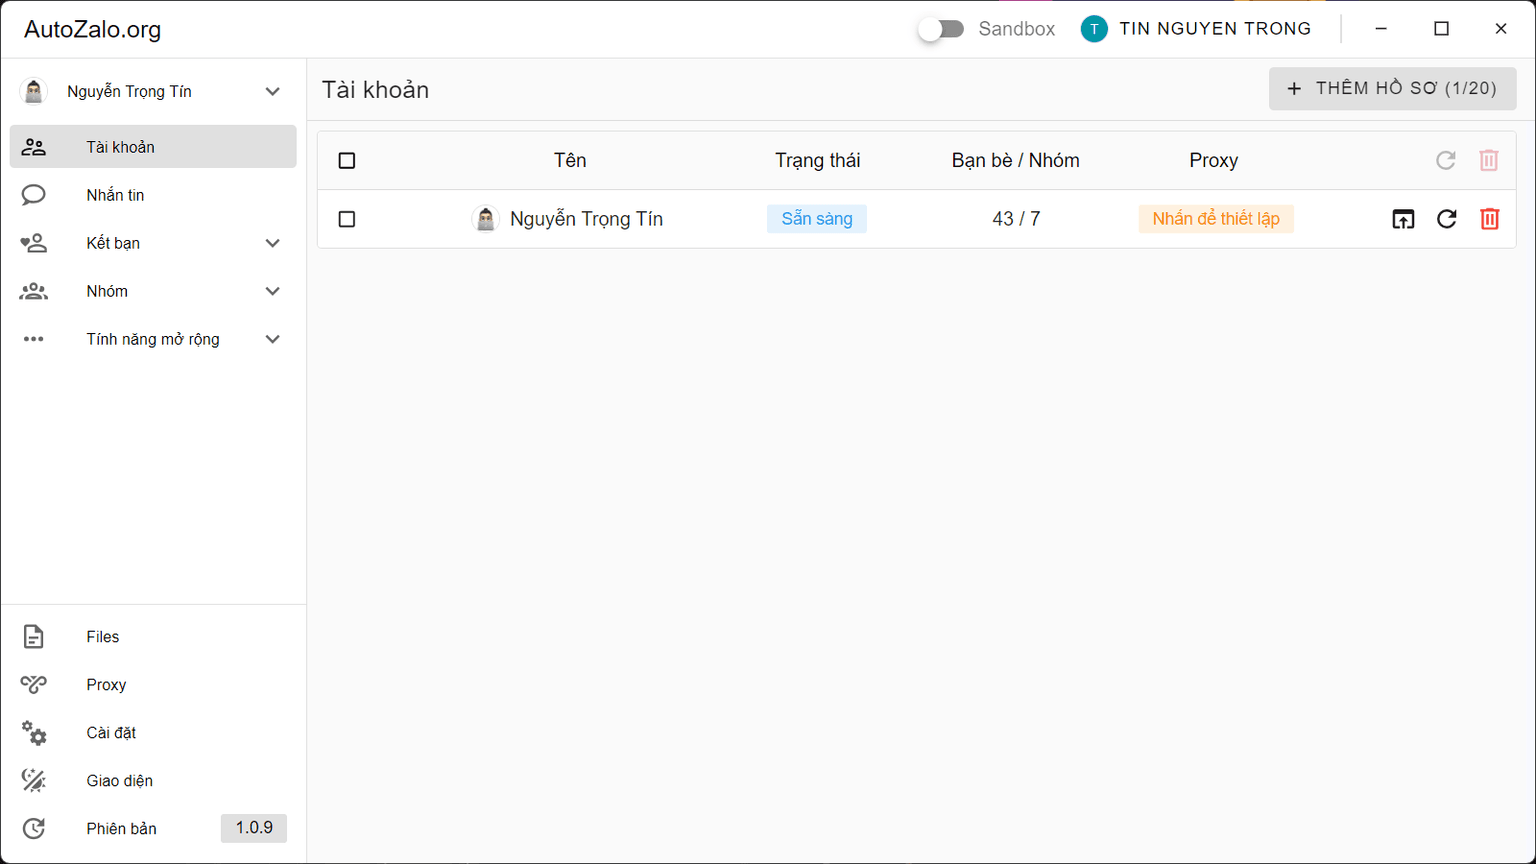The height and width of the screenshot is (864, 1536).
Task: Open the Files menu item
Action: (x=102, y=637)
